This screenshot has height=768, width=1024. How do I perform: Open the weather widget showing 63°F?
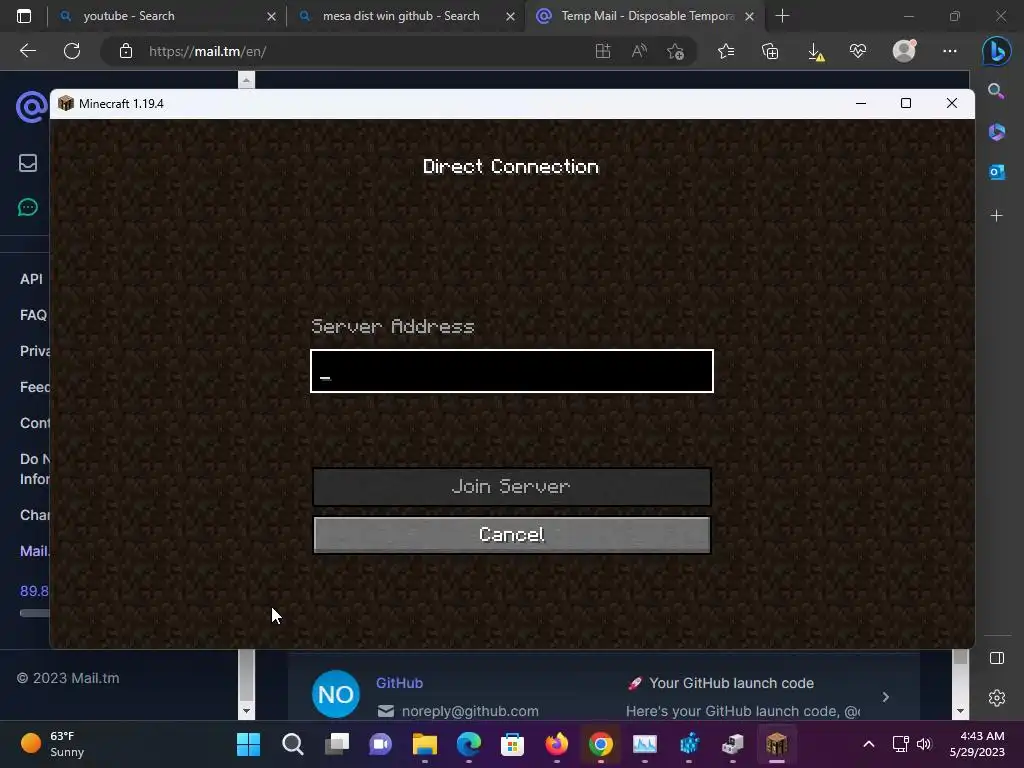pyautogui.click(x=52, y=744)
